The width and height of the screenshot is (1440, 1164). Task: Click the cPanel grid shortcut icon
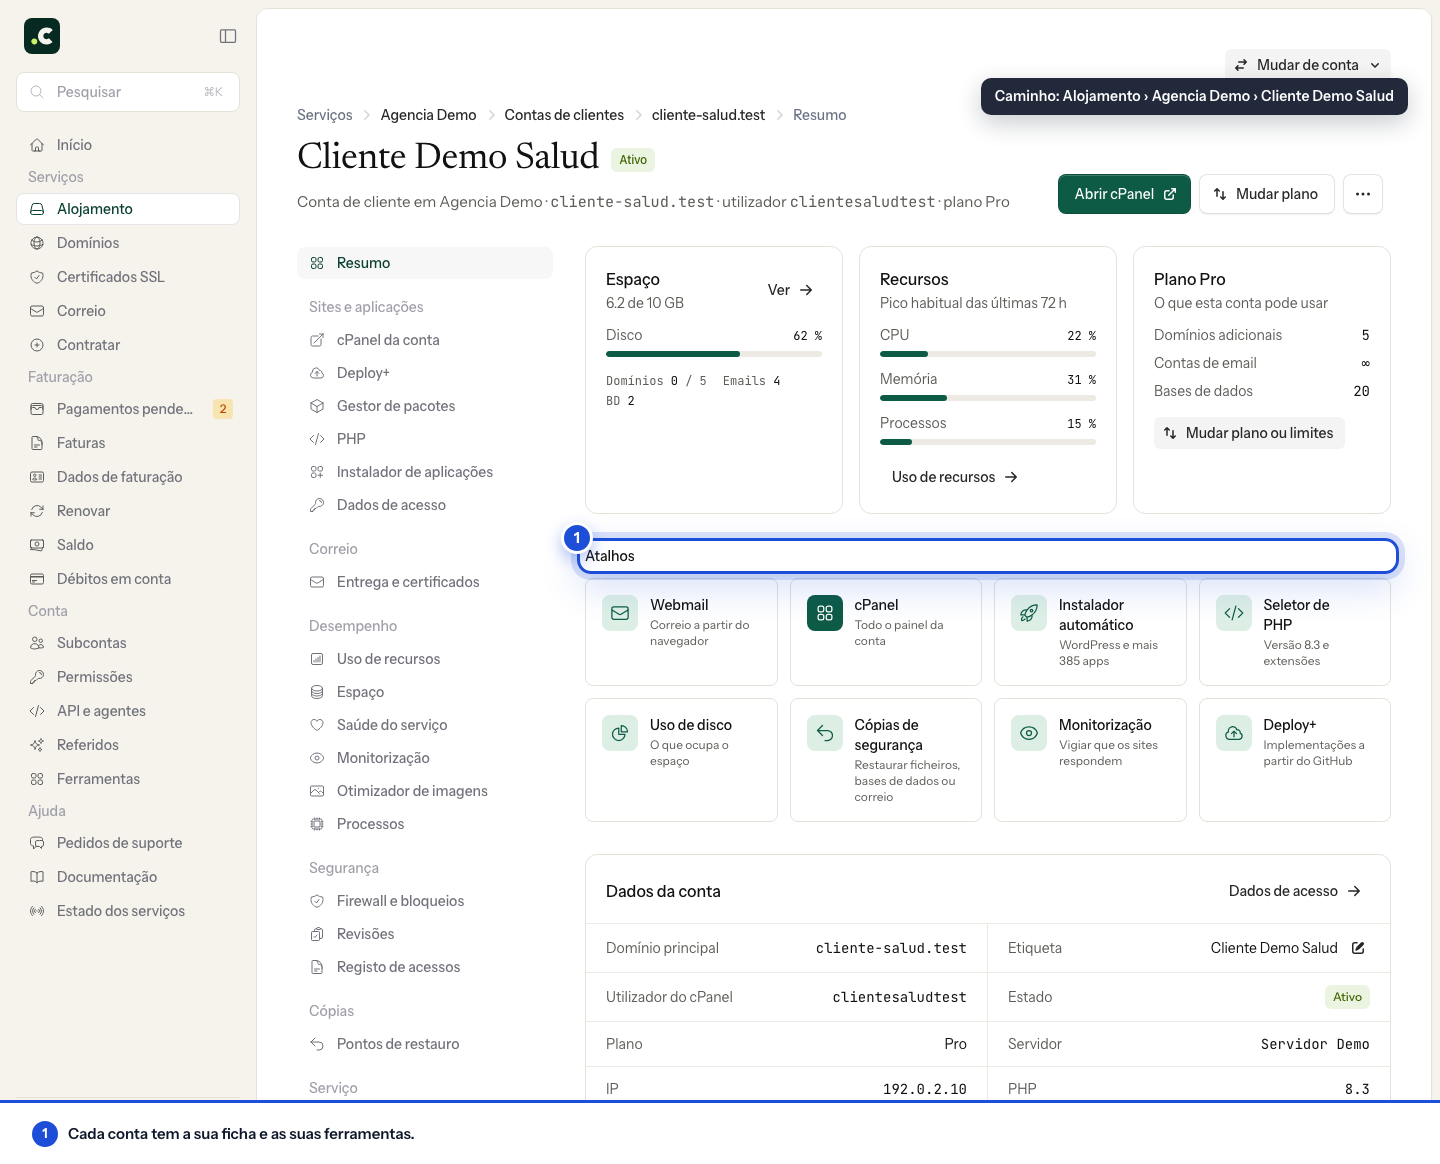[x=825, y=613]
